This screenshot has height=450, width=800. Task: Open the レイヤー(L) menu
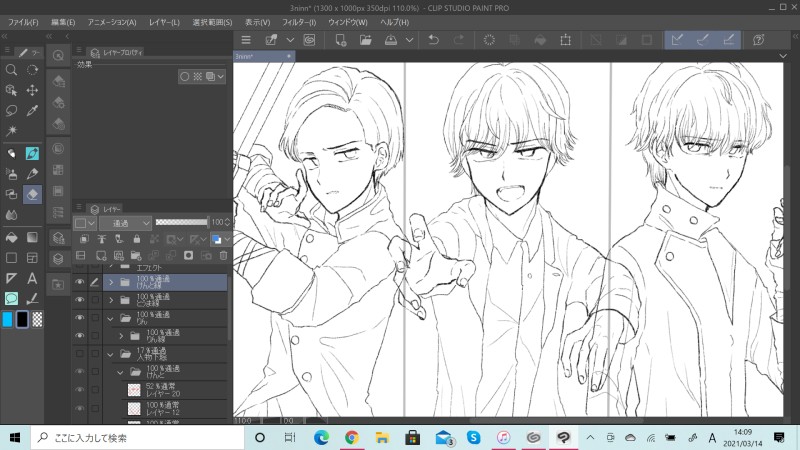point(164,22)
